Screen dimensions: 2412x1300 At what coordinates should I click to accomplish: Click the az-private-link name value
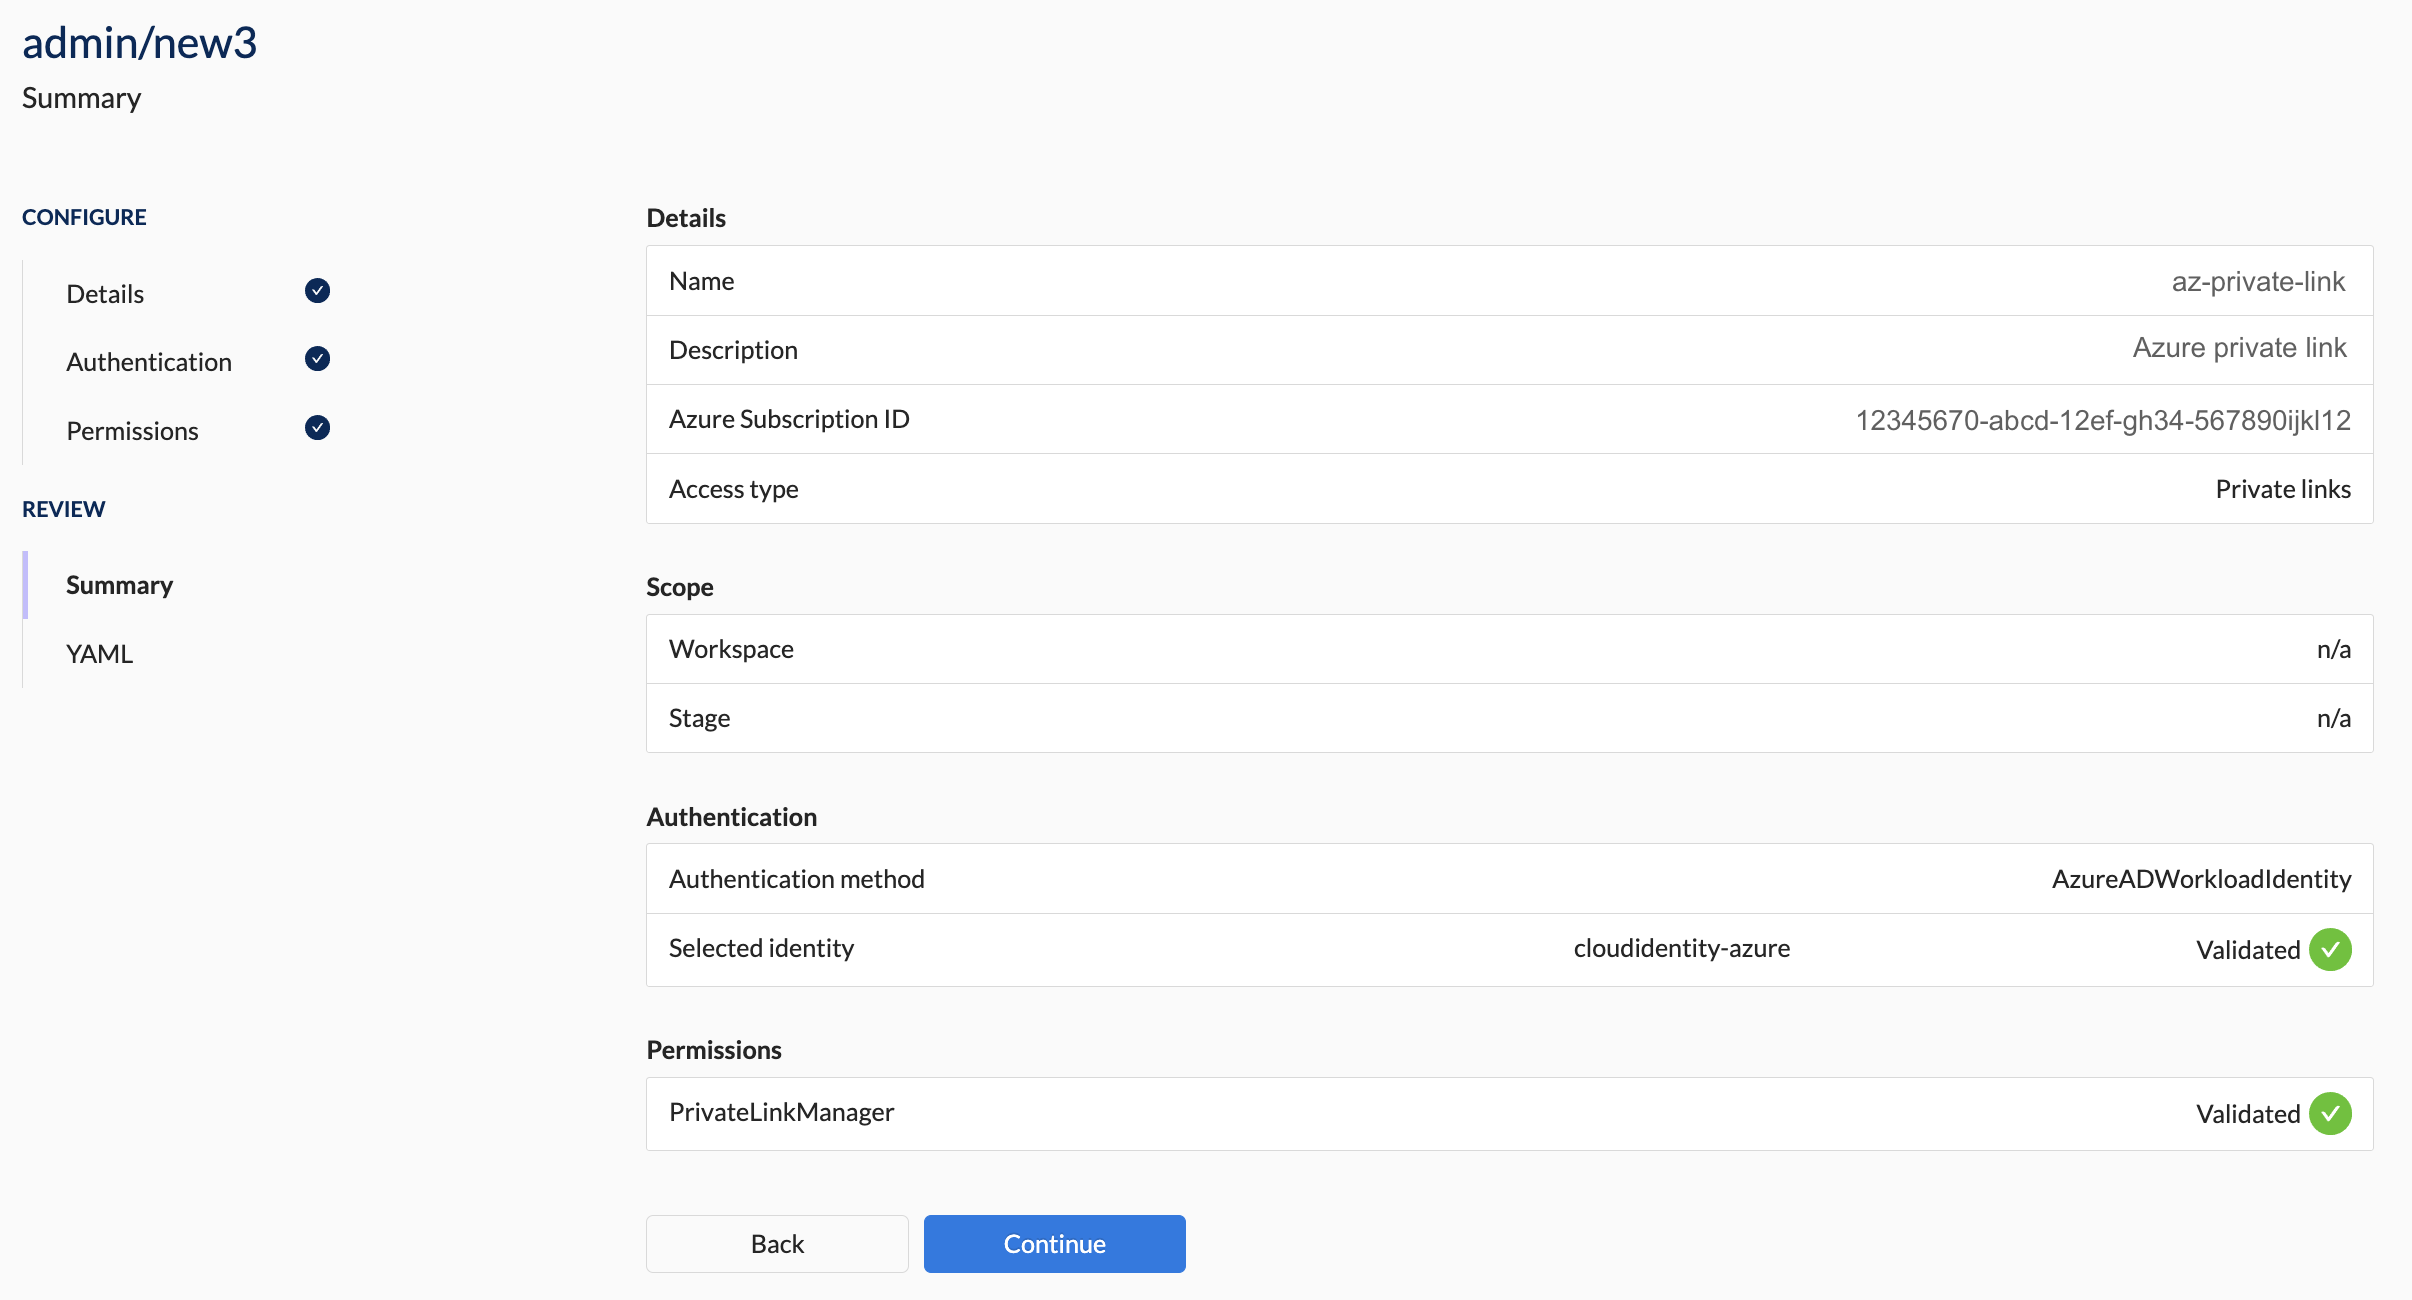pyautogui.click(x=2258, y=281)
